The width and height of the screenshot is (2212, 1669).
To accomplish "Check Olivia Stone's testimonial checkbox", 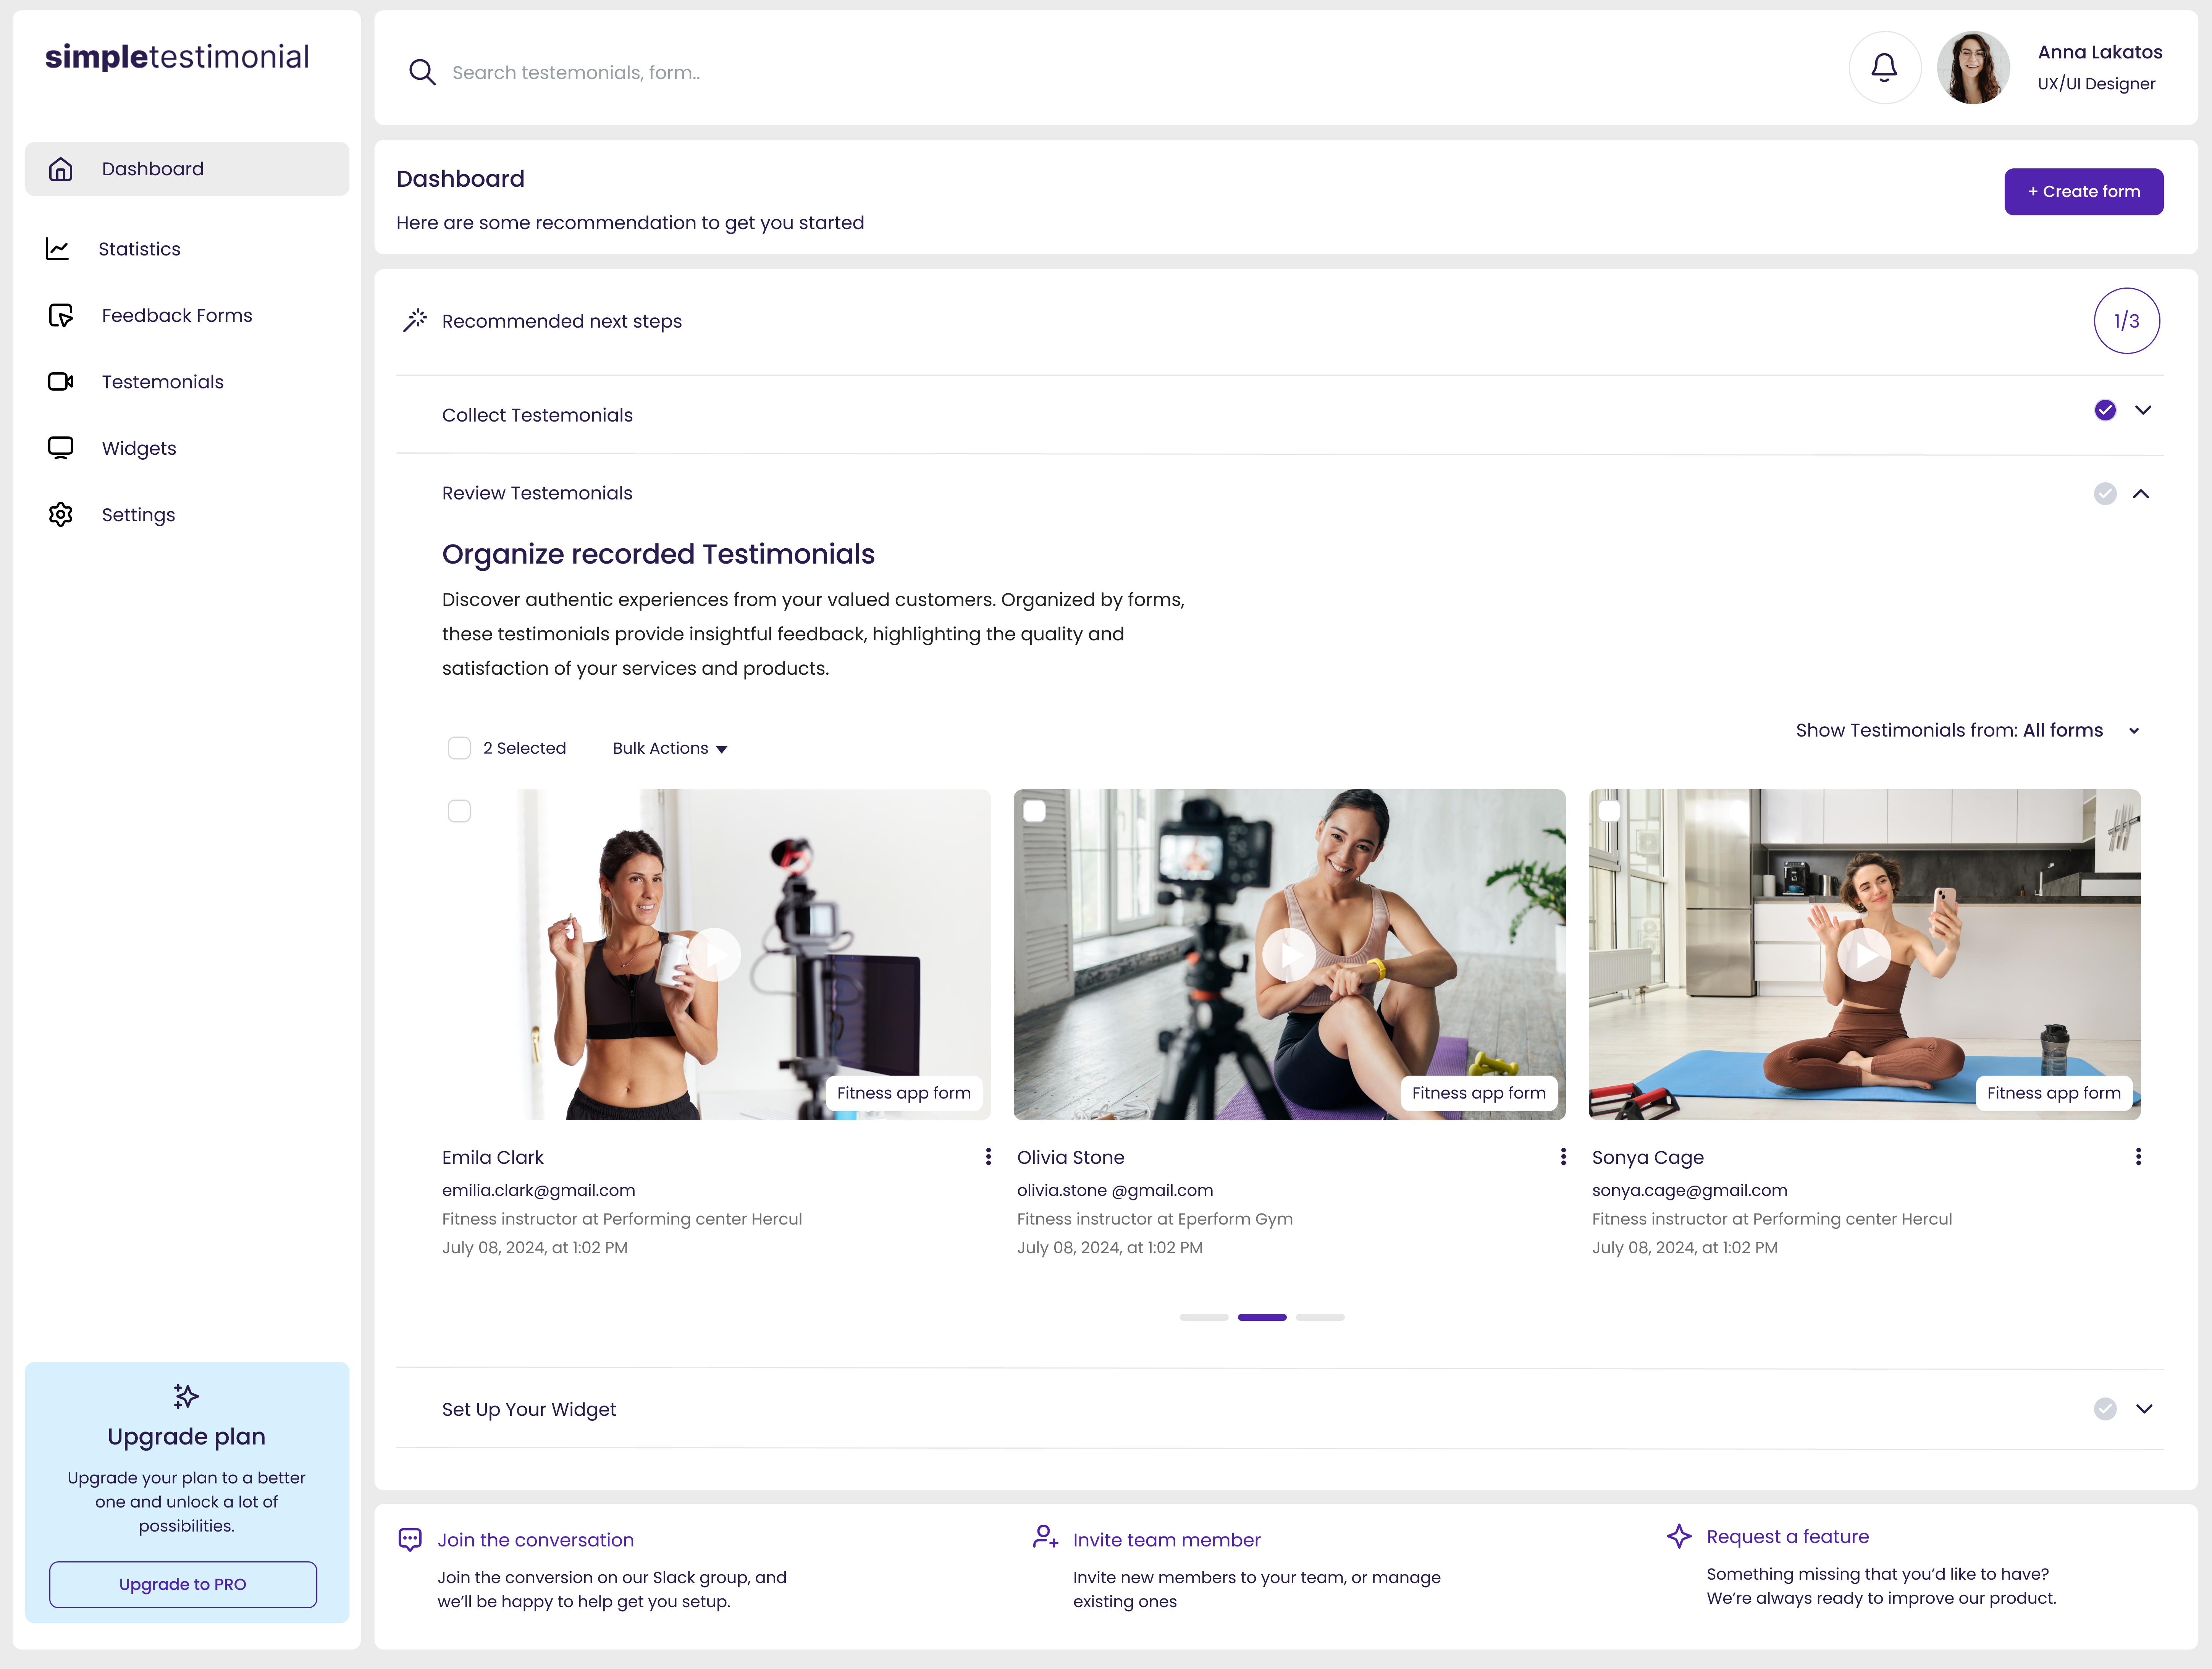I will [1034, 811].
